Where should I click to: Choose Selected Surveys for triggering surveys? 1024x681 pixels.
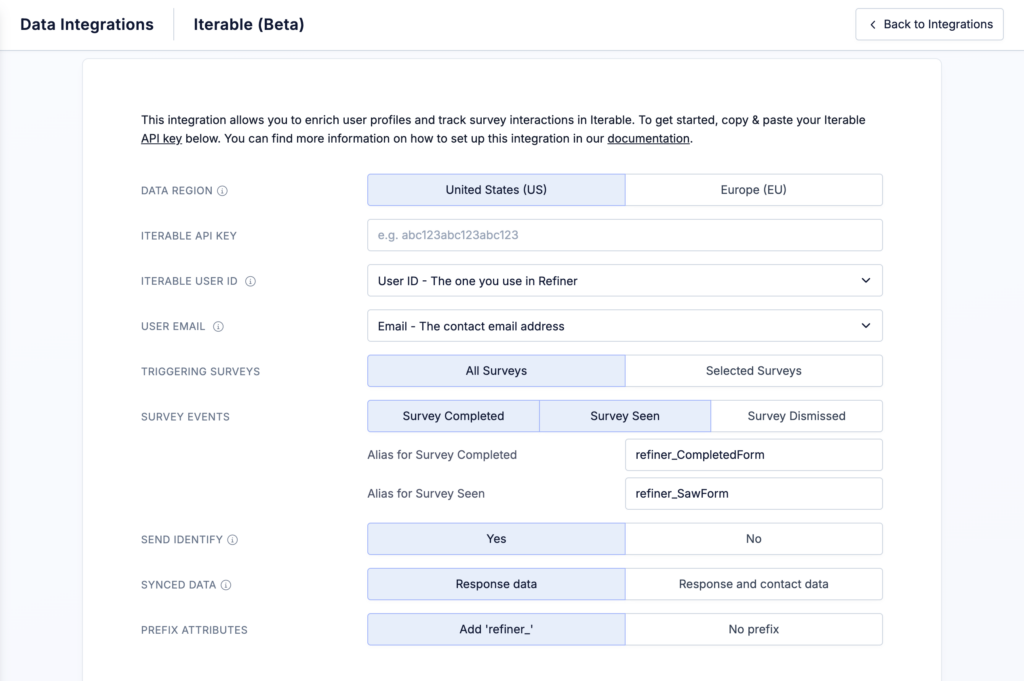coord(753,371)
